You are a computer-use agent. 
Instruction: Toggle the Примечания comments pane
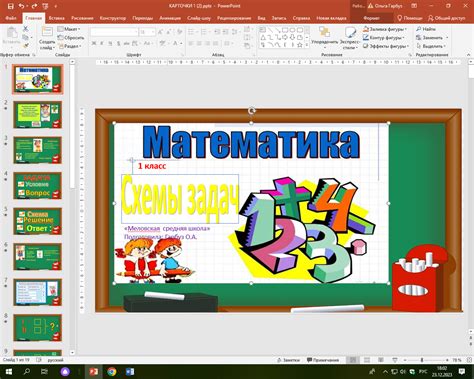coord(323,360)
